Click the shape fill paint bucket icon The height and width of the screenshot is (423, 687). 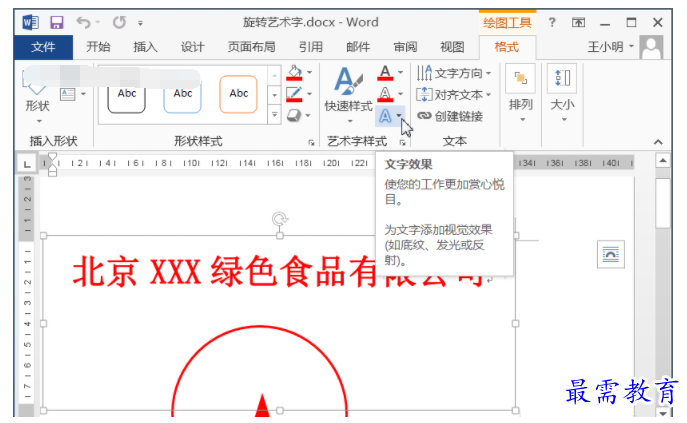coord(294,72)
